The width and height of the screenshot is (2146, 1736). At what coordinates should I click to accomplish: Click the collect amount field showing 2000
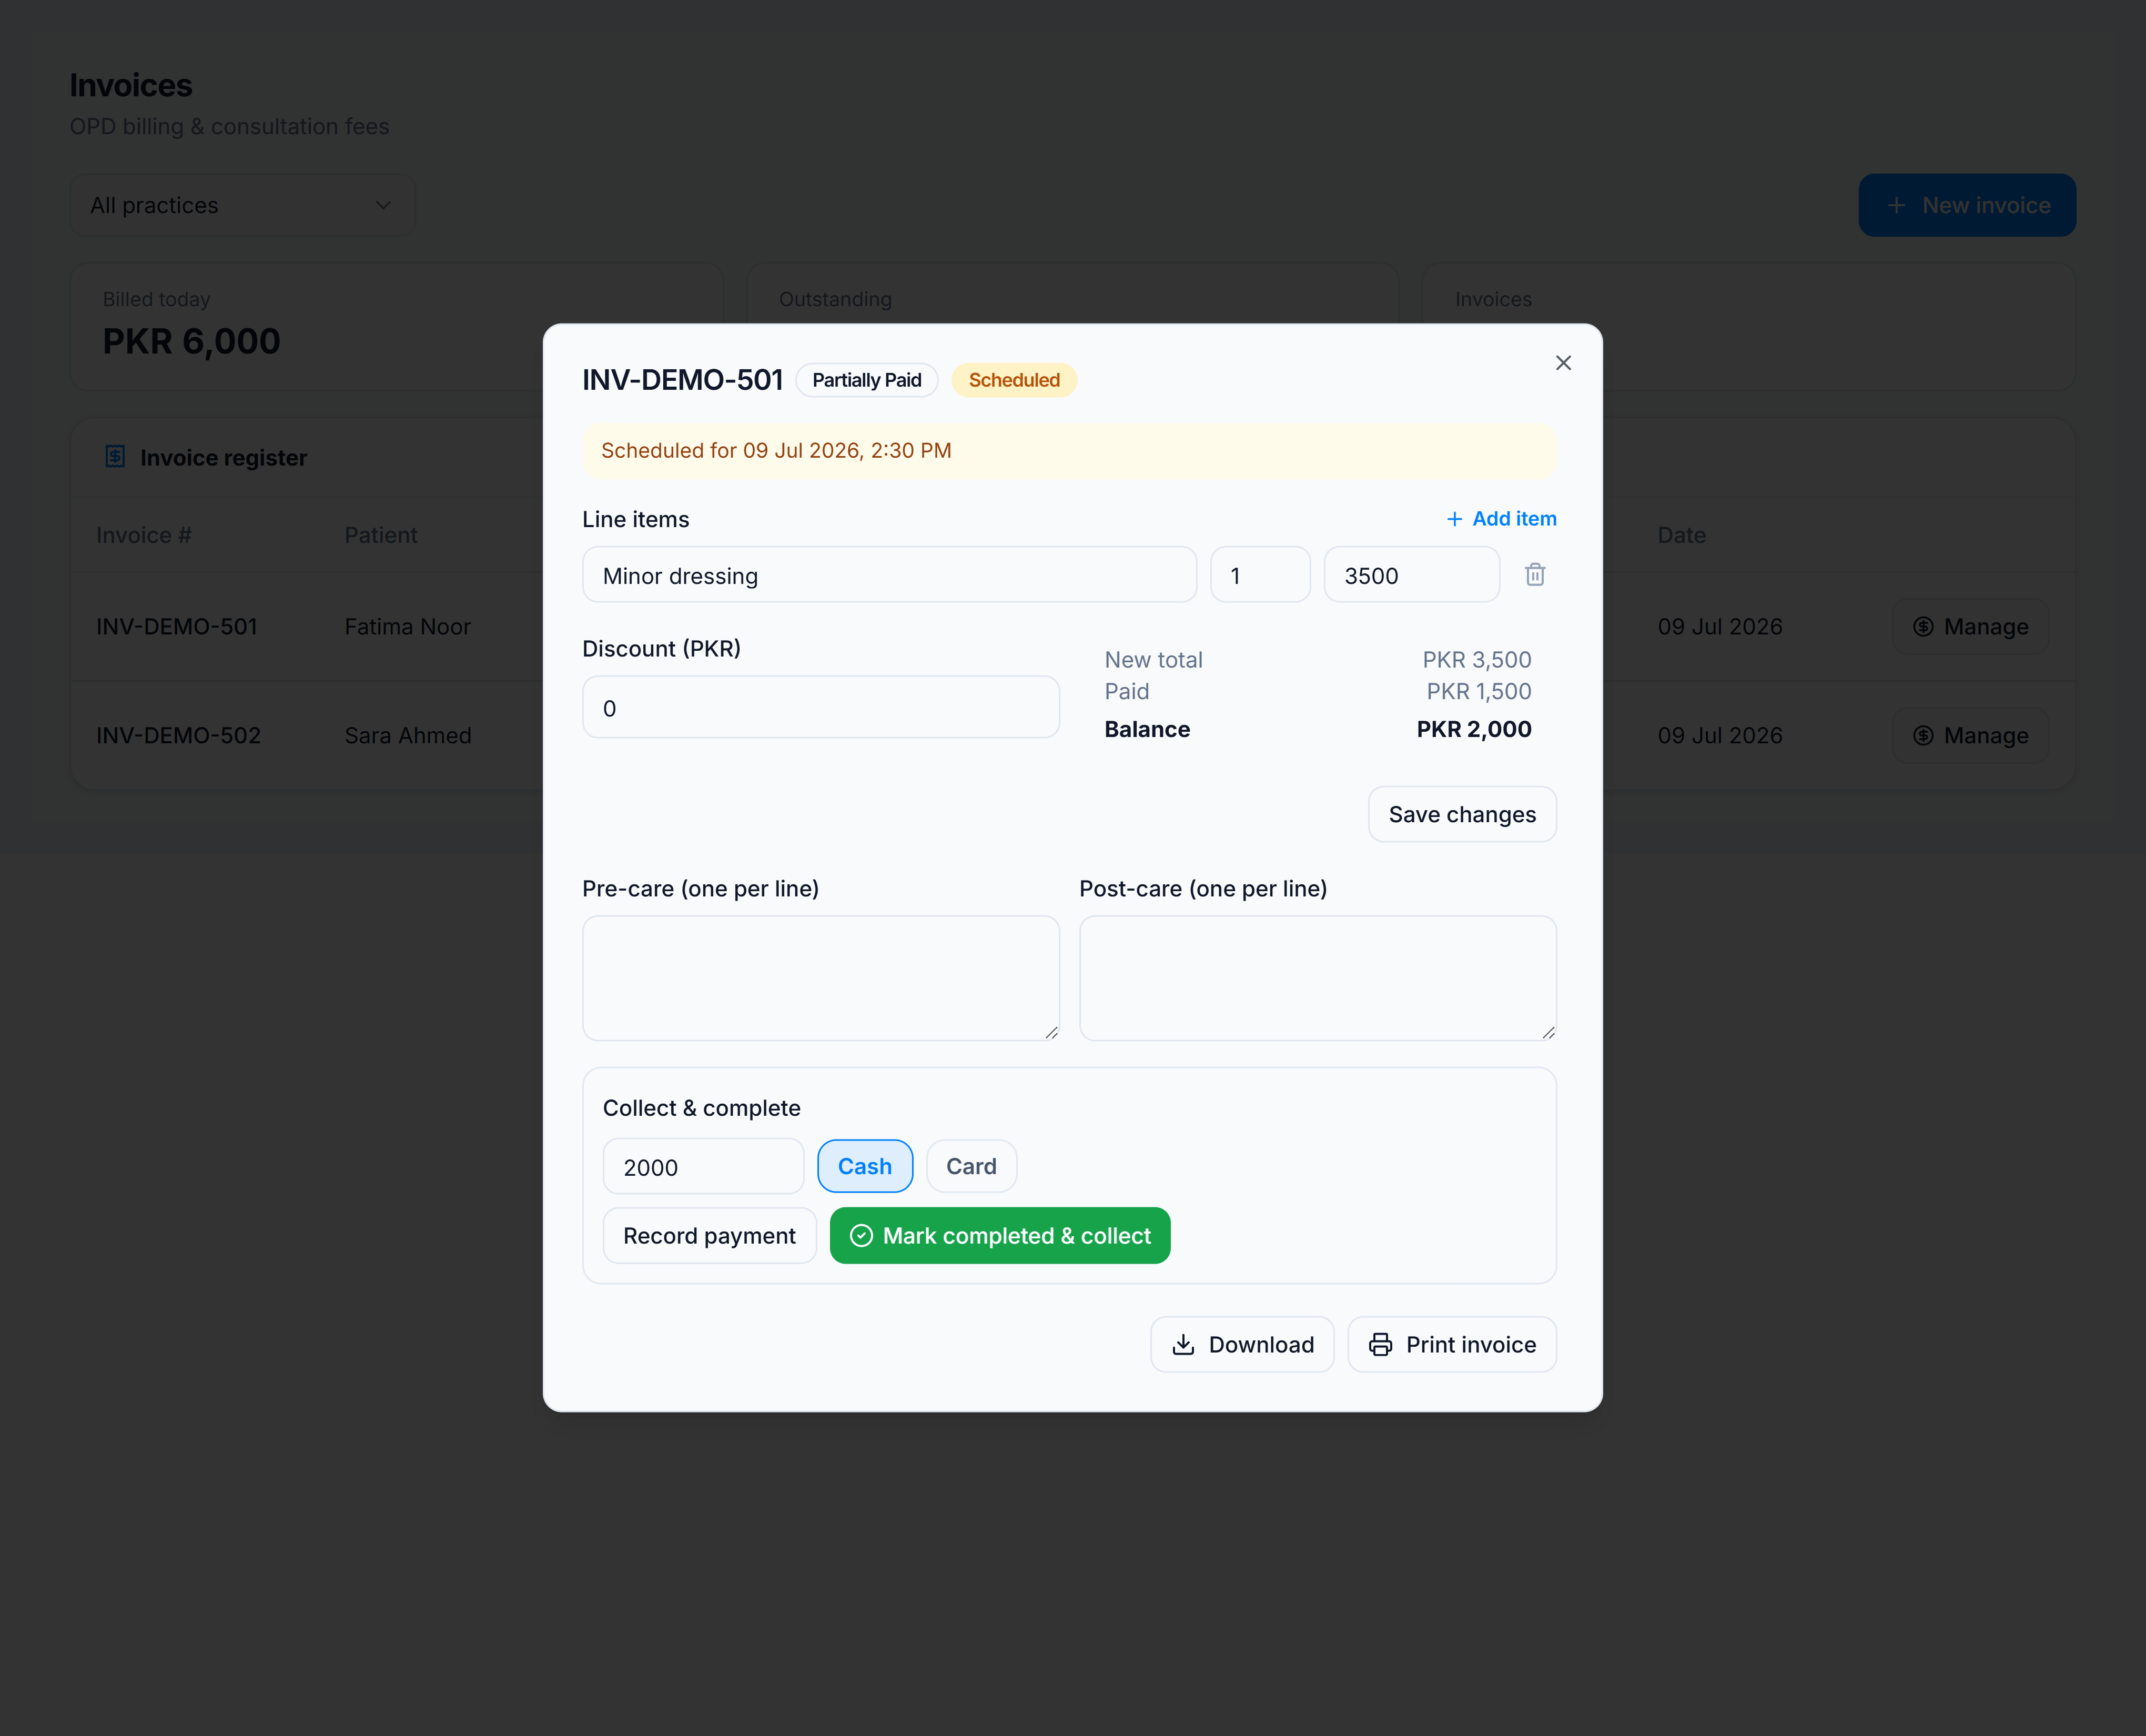click(703, 1166)
